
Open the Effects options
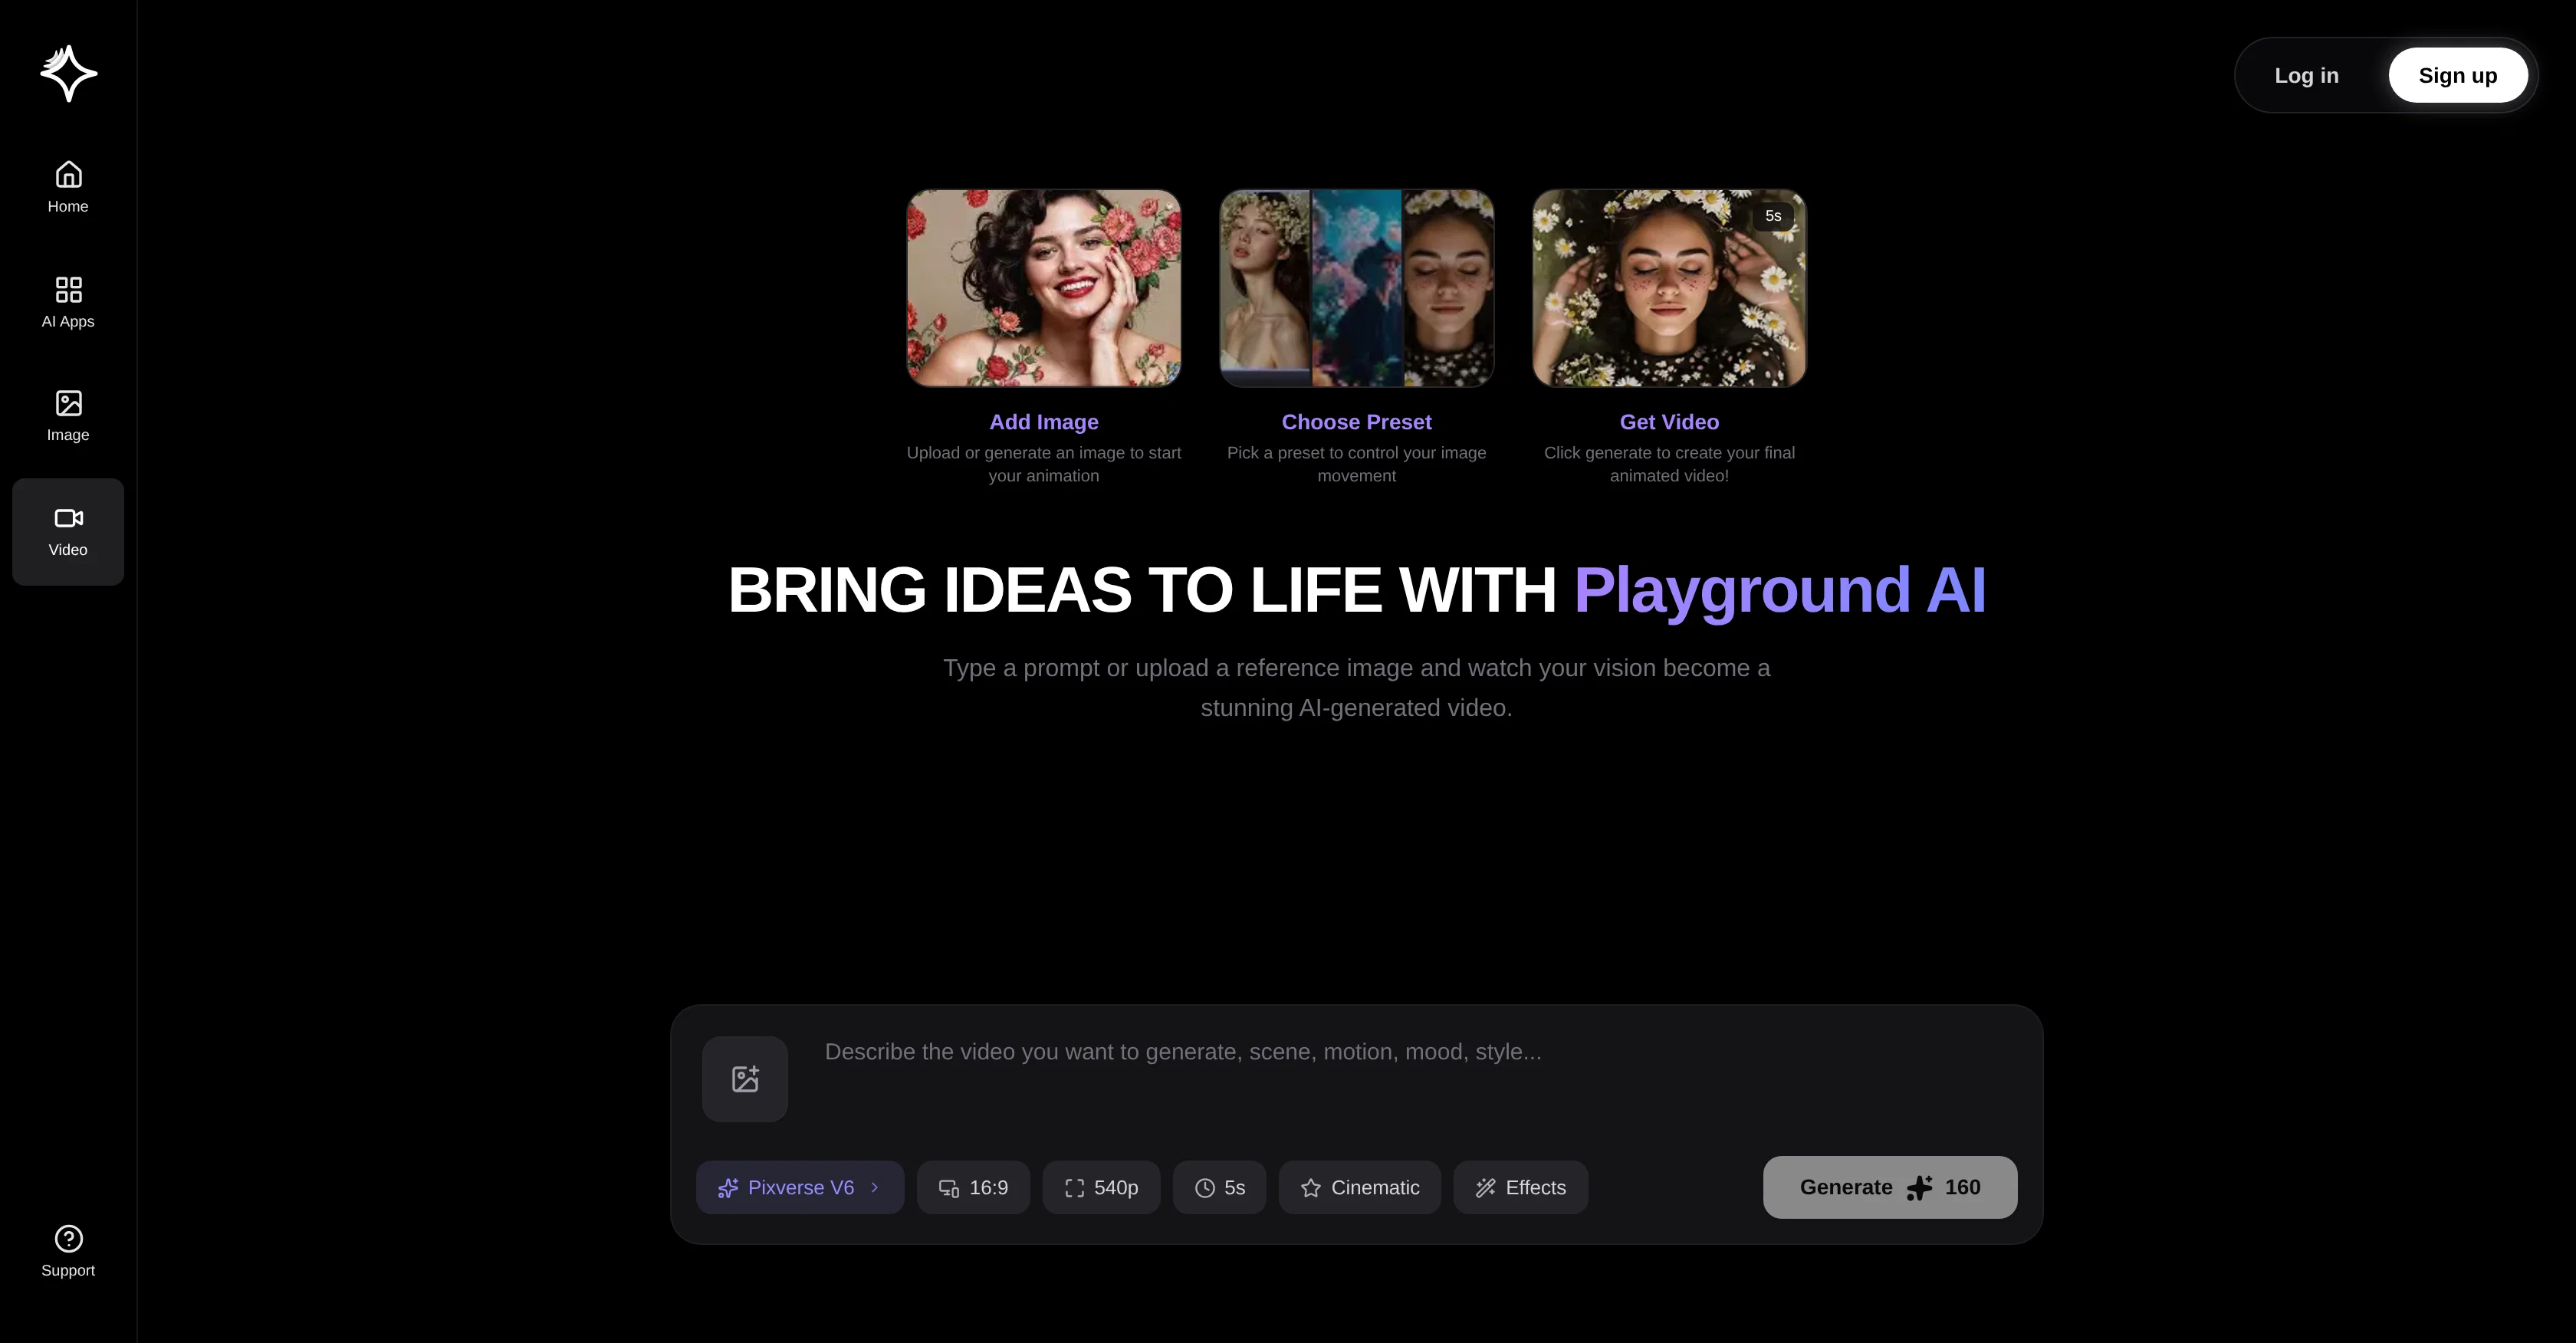pos(1520,1187)
